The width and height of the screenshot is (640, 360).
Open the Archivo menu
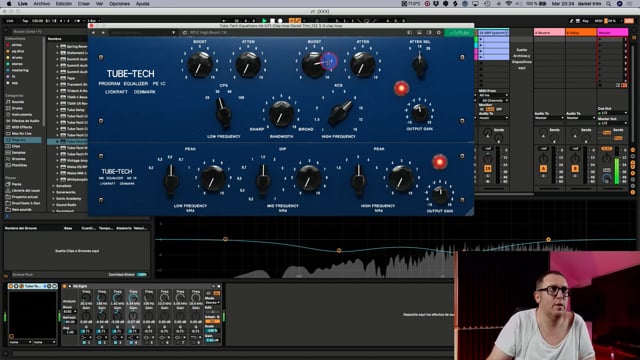tap(42, 4)
